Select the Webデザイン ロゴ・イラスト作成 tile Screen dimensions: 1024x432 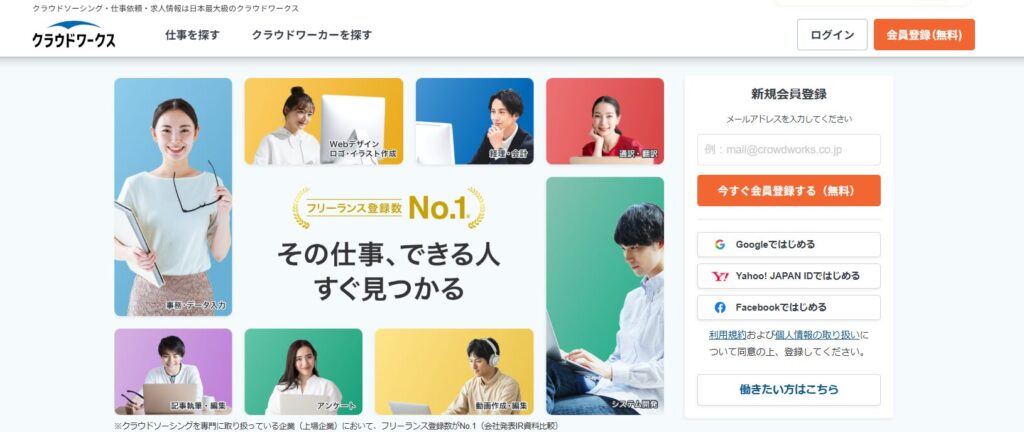click(324, 121)
